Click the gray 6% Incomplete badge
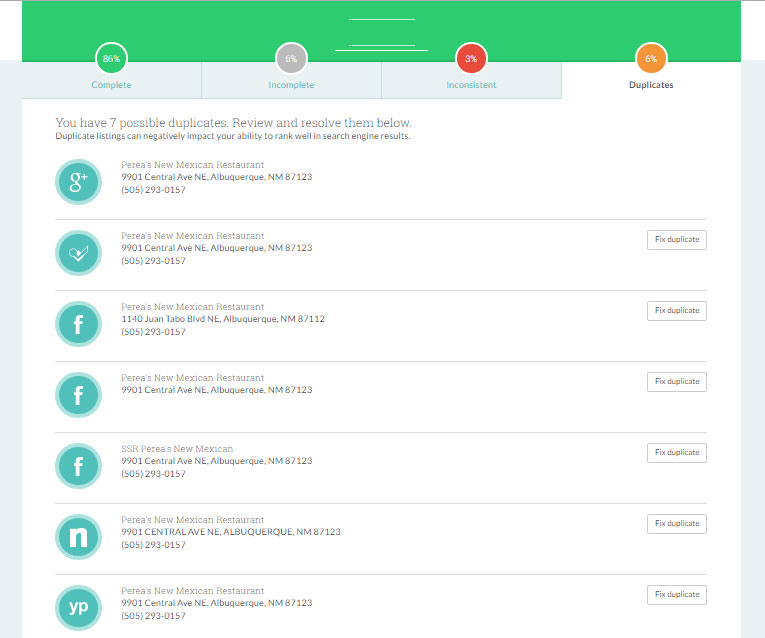 291,59
